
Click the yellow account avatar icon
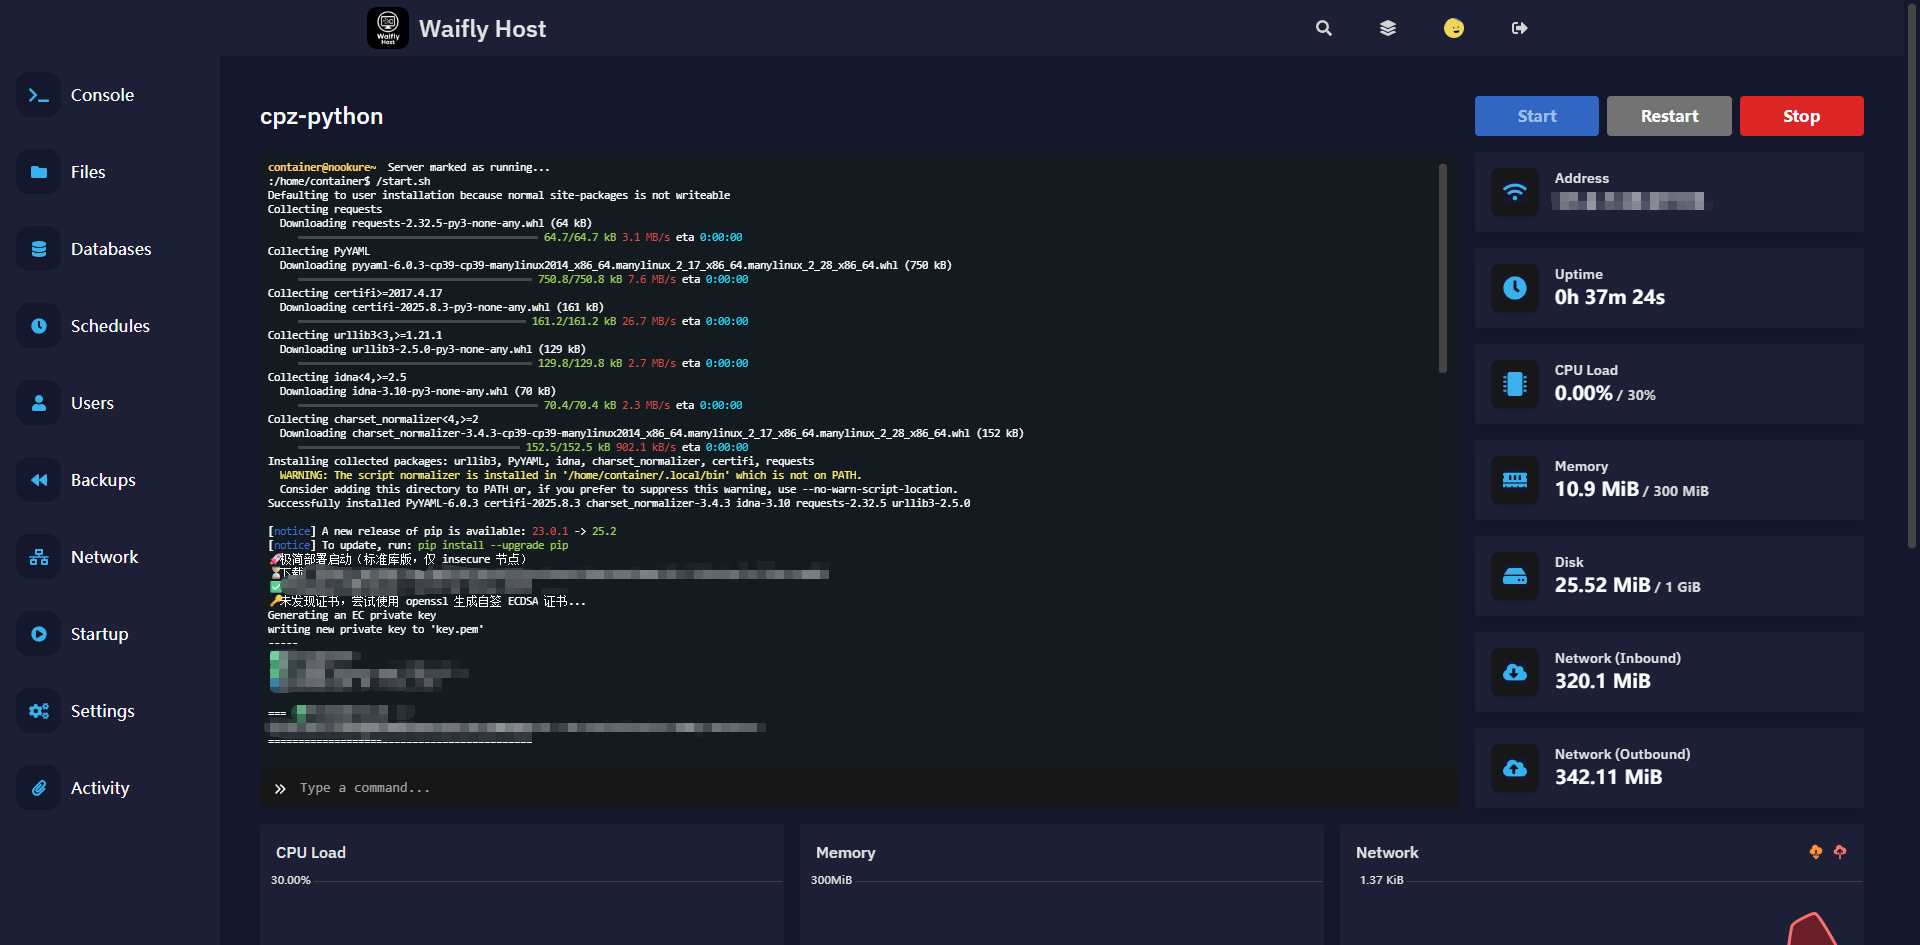coord(1453,28)
